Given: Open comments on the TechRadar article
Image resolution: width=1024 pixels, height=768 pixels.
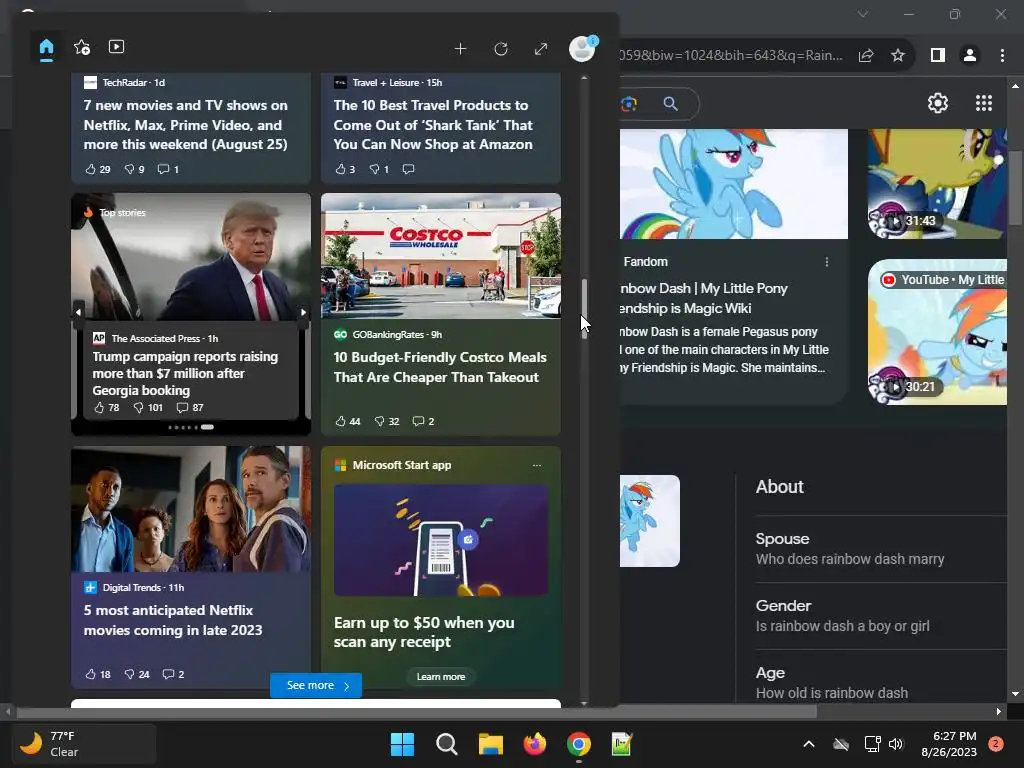Looking at the screenshot, I should [x=168, y=169].
